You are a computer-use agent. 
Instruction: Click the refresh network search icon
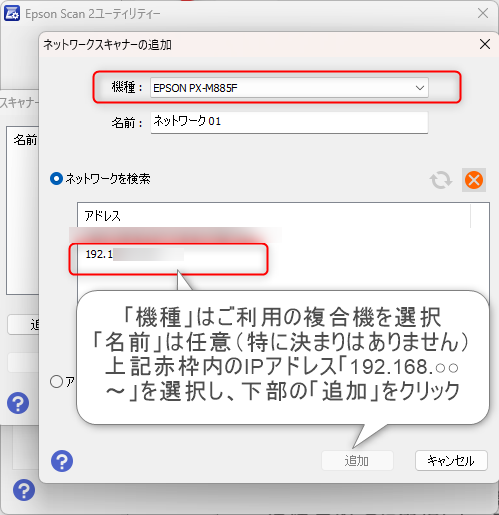tap(441, 180)
